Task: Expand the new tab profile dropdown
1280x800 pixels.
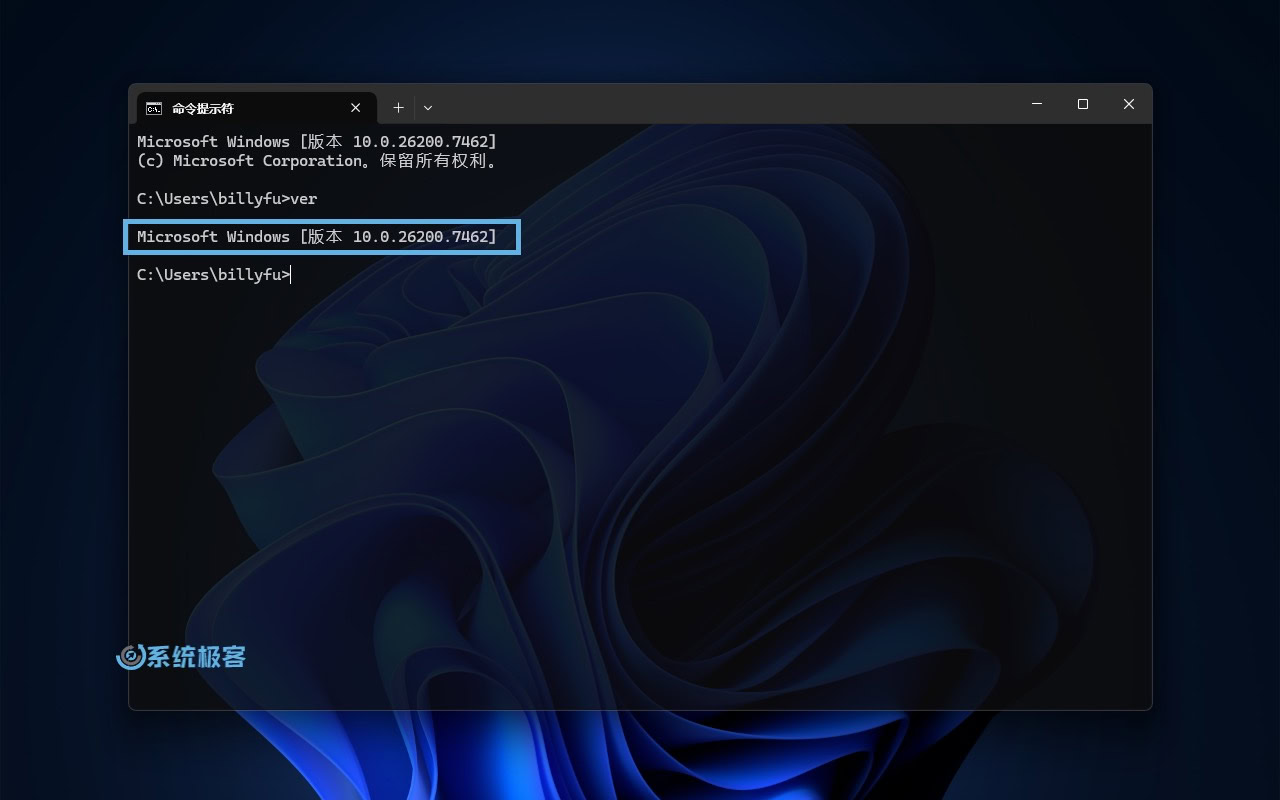Action: [x=428, y=108]
